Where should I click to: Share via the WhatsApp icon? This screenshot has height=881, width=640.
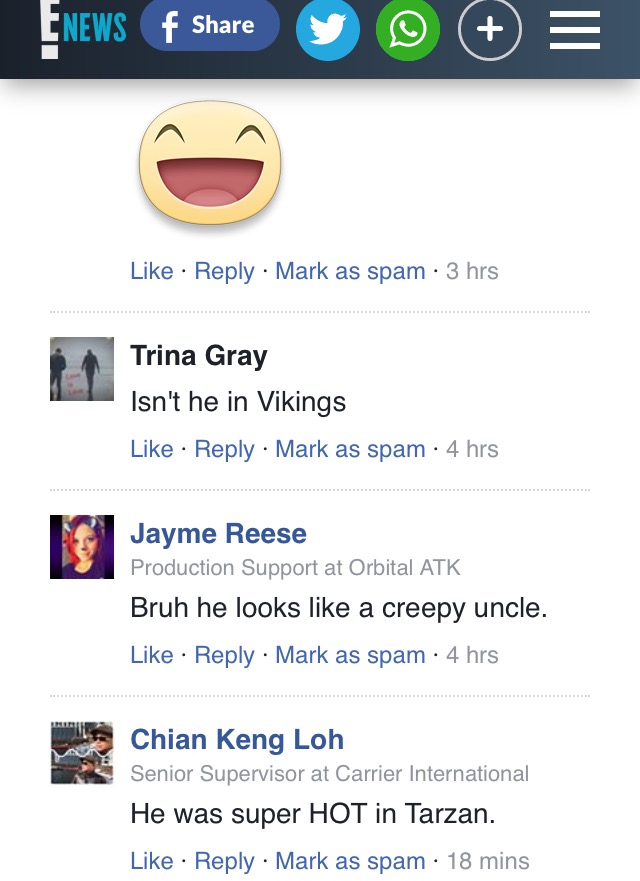(408, 29)
